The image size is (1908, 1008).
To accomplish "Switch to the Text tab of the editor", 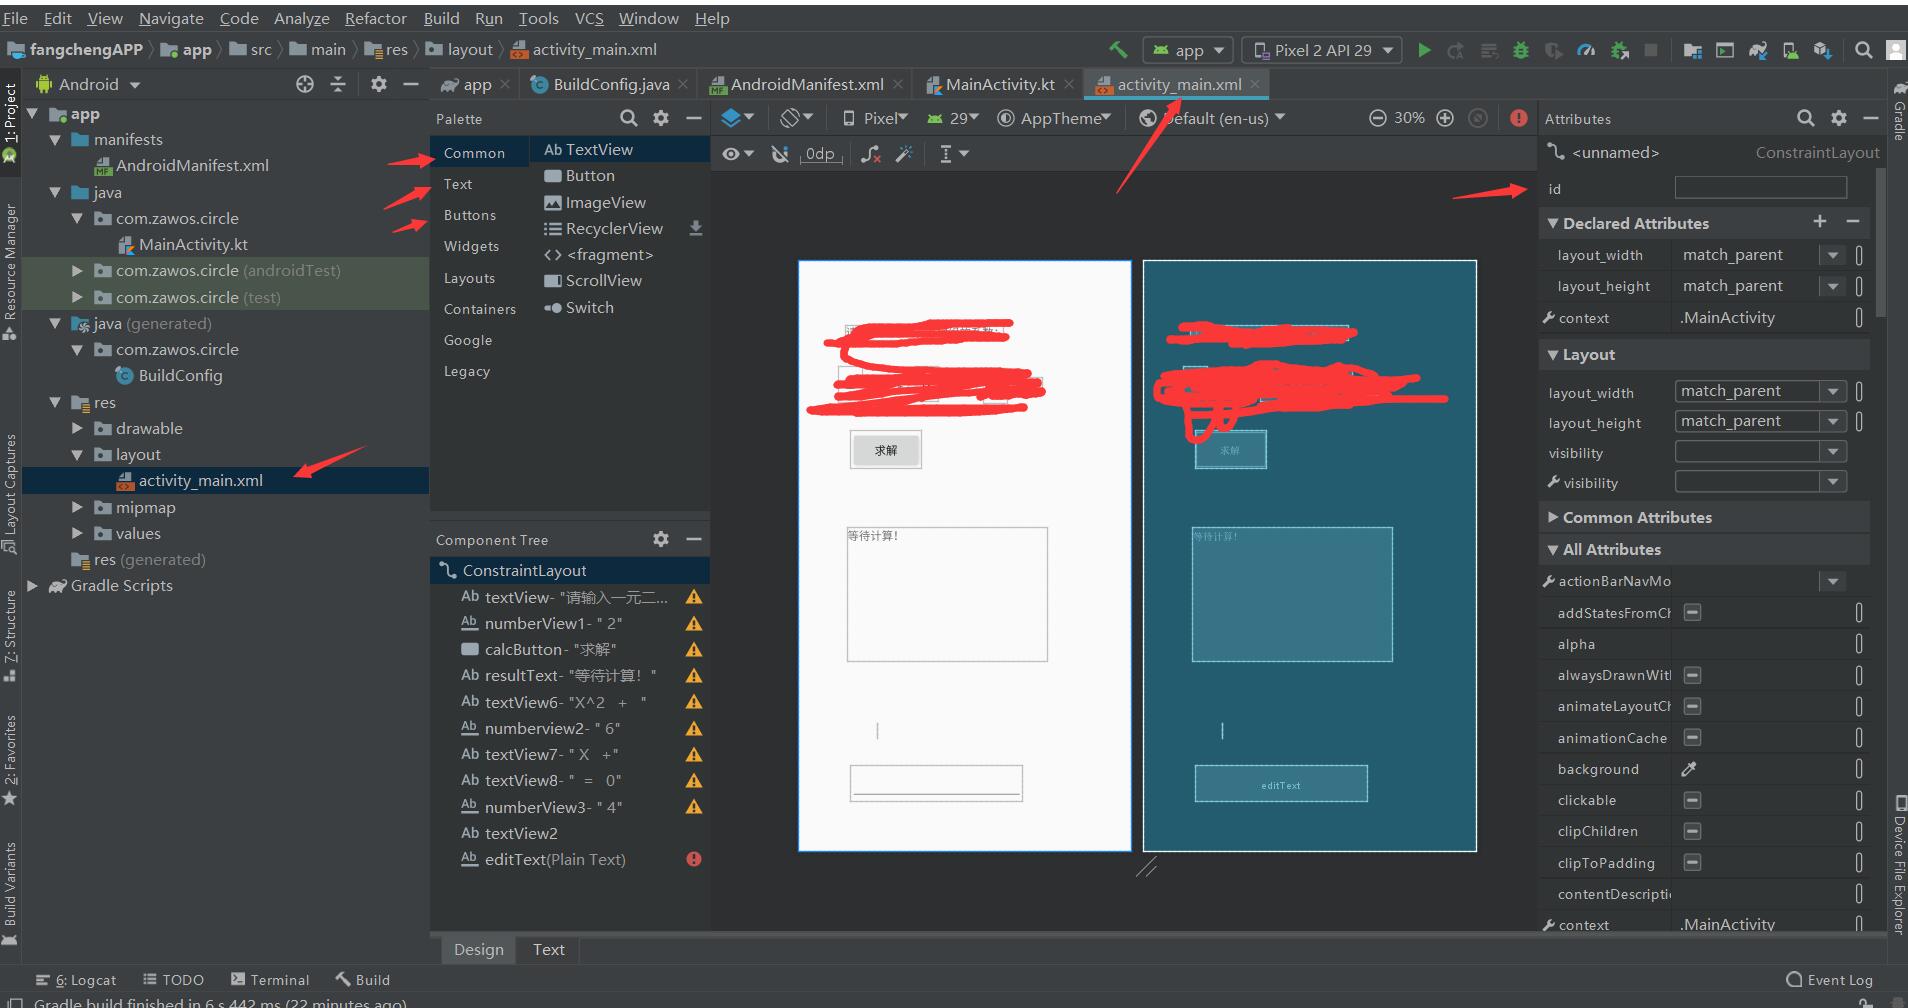I will (x=547, y=949).
